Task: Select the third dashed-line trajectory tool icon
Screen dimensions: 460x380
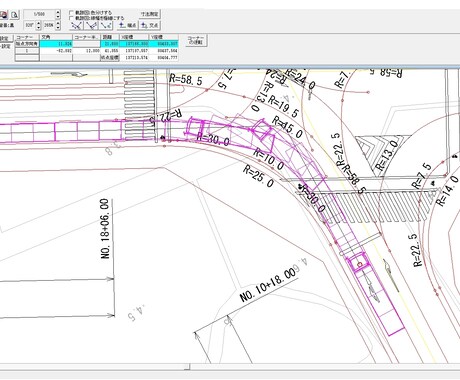Action: click(x=106, y=25)
